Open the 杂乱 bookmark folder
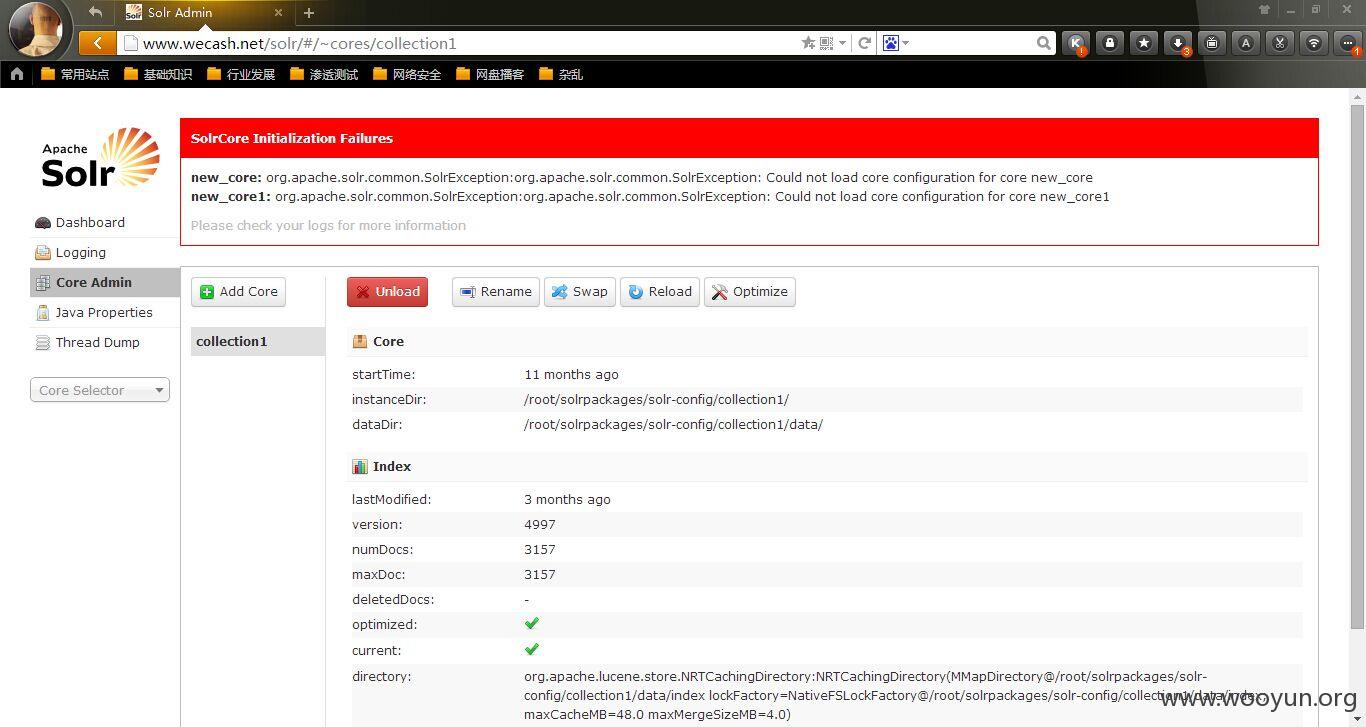This screenshot has width=1366, height=727. (561, 74)
